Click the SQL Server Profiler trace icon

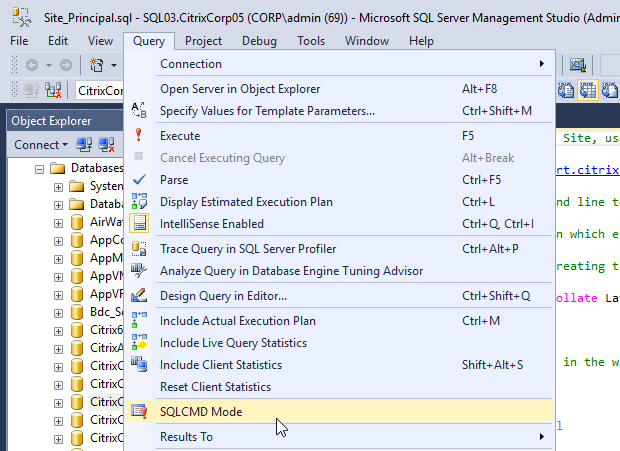[x=139, y=248]
